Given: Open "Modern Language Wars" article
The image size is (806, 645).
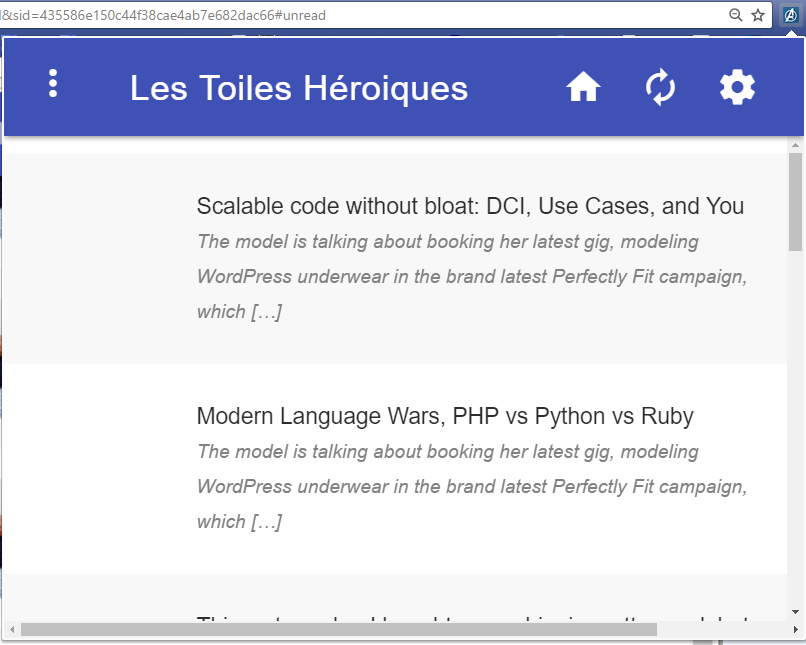Looking at the screenshot, I should [445, 416].
